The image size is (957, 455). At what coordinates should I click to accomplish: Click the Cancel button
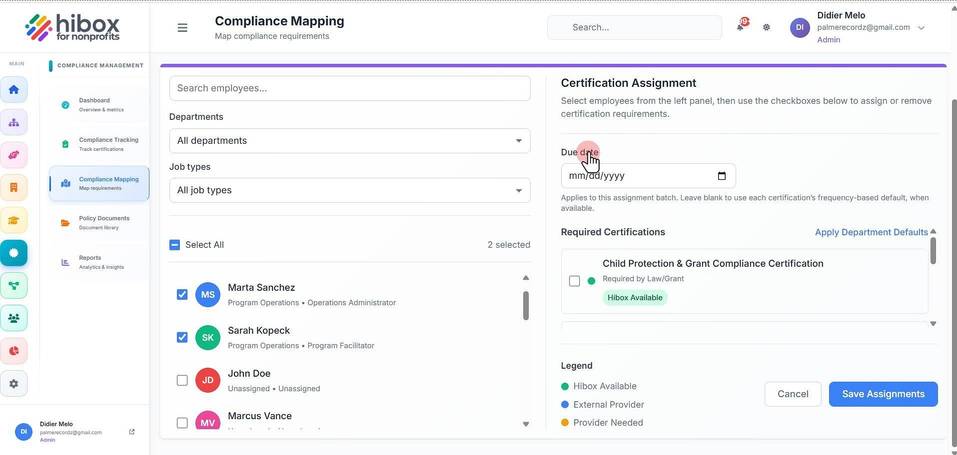click(793, 394)
